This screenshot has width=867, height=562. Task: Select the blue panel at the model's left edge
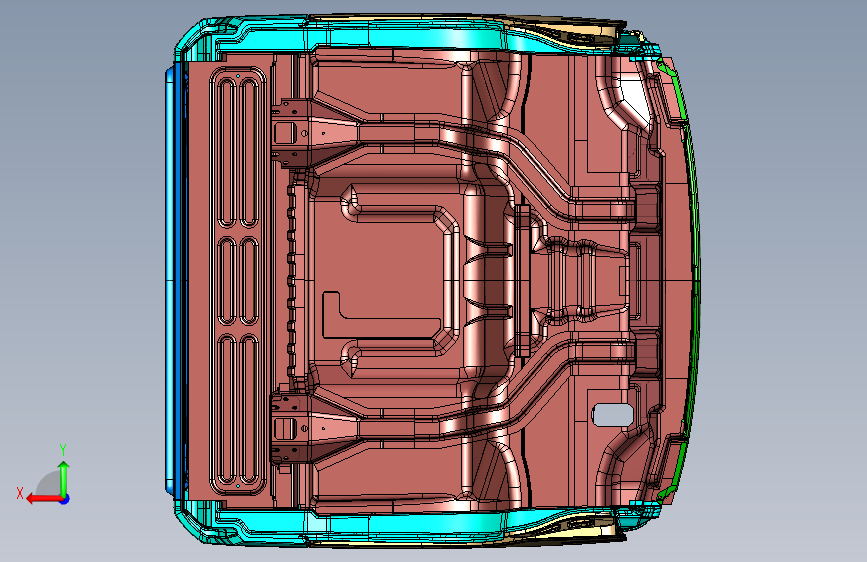pyautogui.click(x=174, y=280)
